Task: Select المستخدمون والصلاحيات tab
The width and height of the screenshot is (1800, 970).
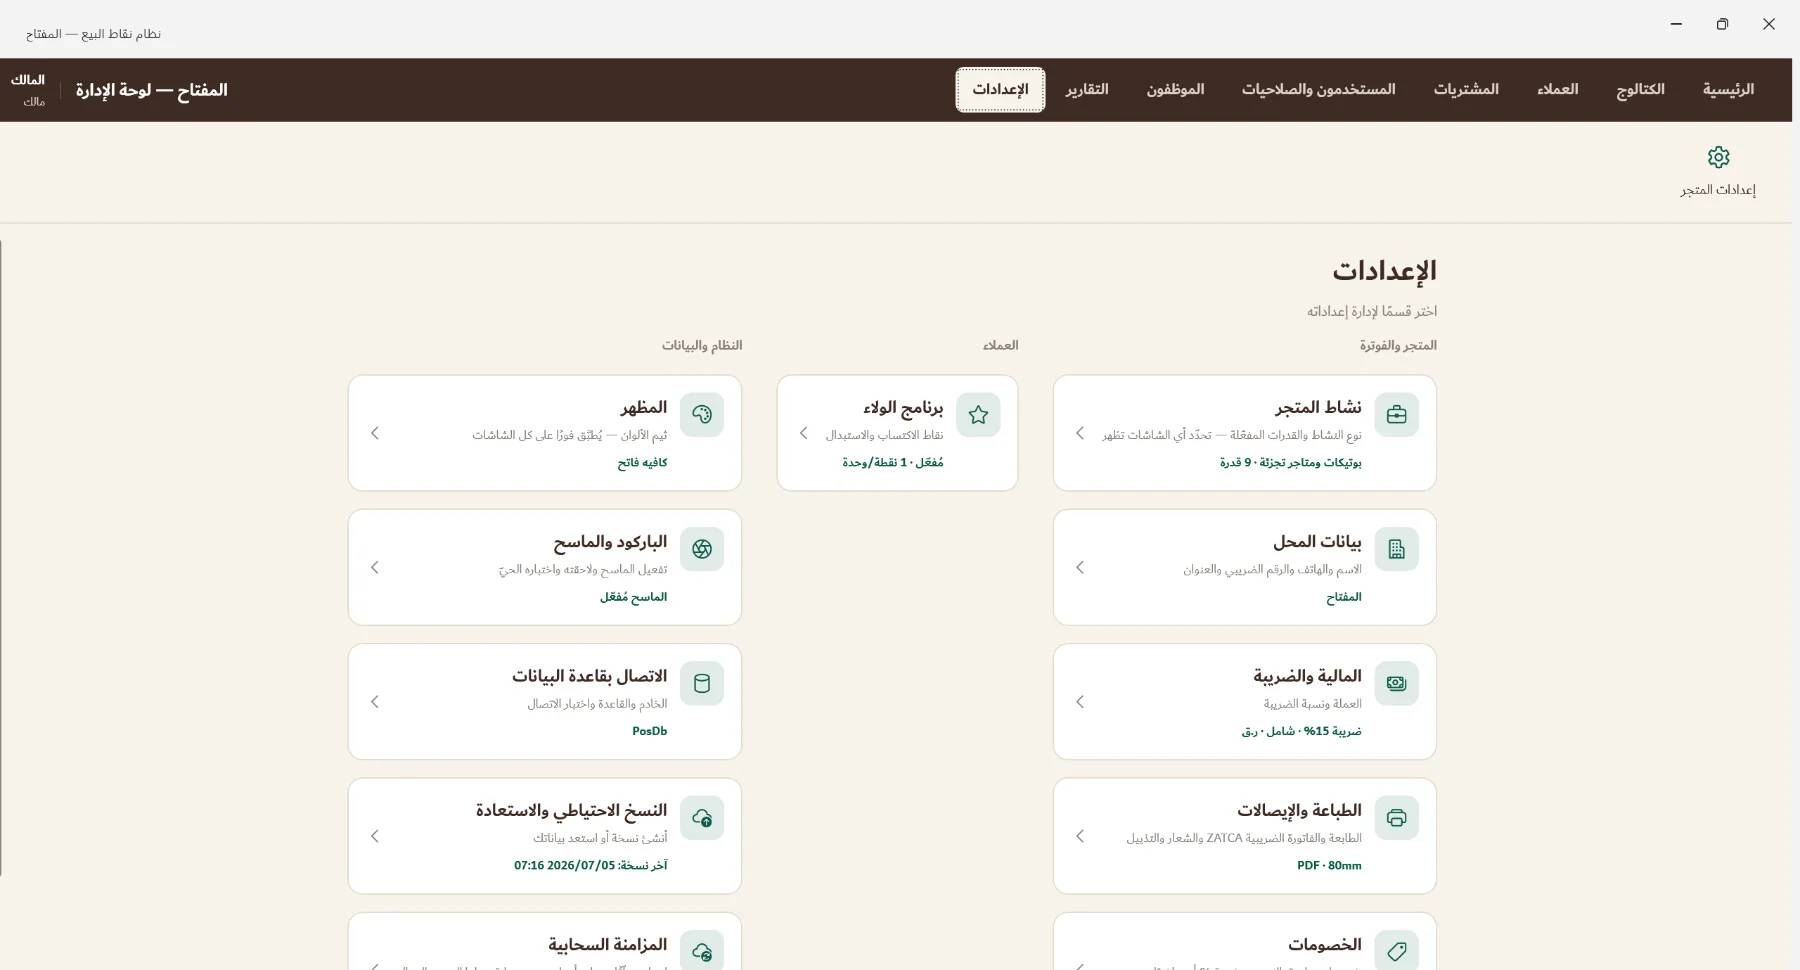Action: click(x=1318, y=90)
